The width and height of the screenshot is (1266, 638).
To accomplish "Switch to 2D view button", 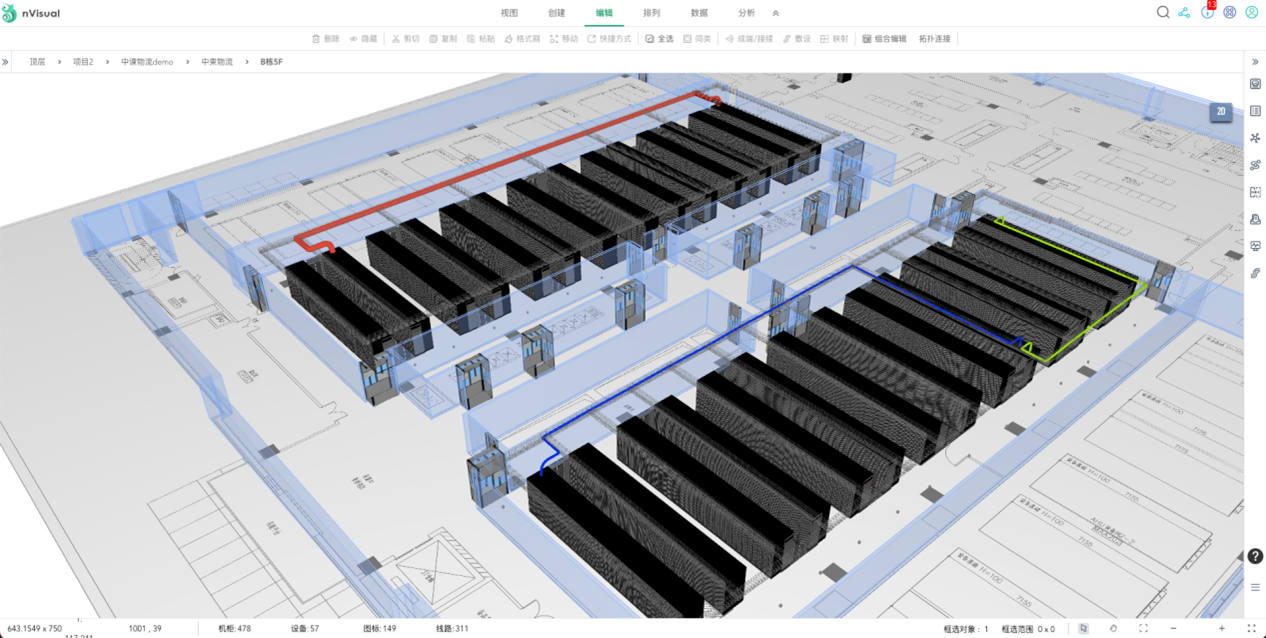I will point(1220,112).
